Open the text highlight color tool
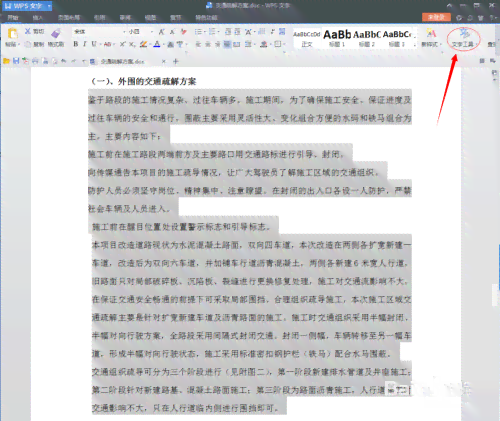This screenshot has width=500, height=421. coord(144,44)
